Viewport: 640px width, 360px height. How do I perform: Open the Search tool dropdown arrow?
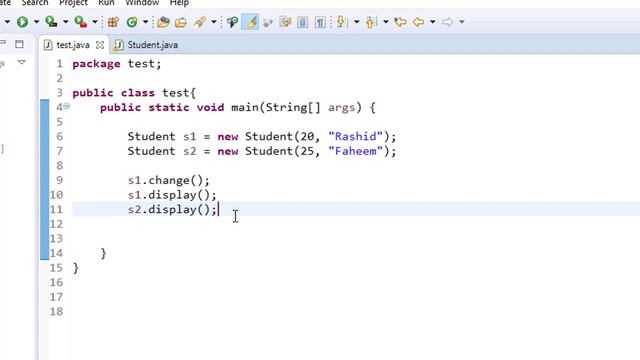(213, 22)
